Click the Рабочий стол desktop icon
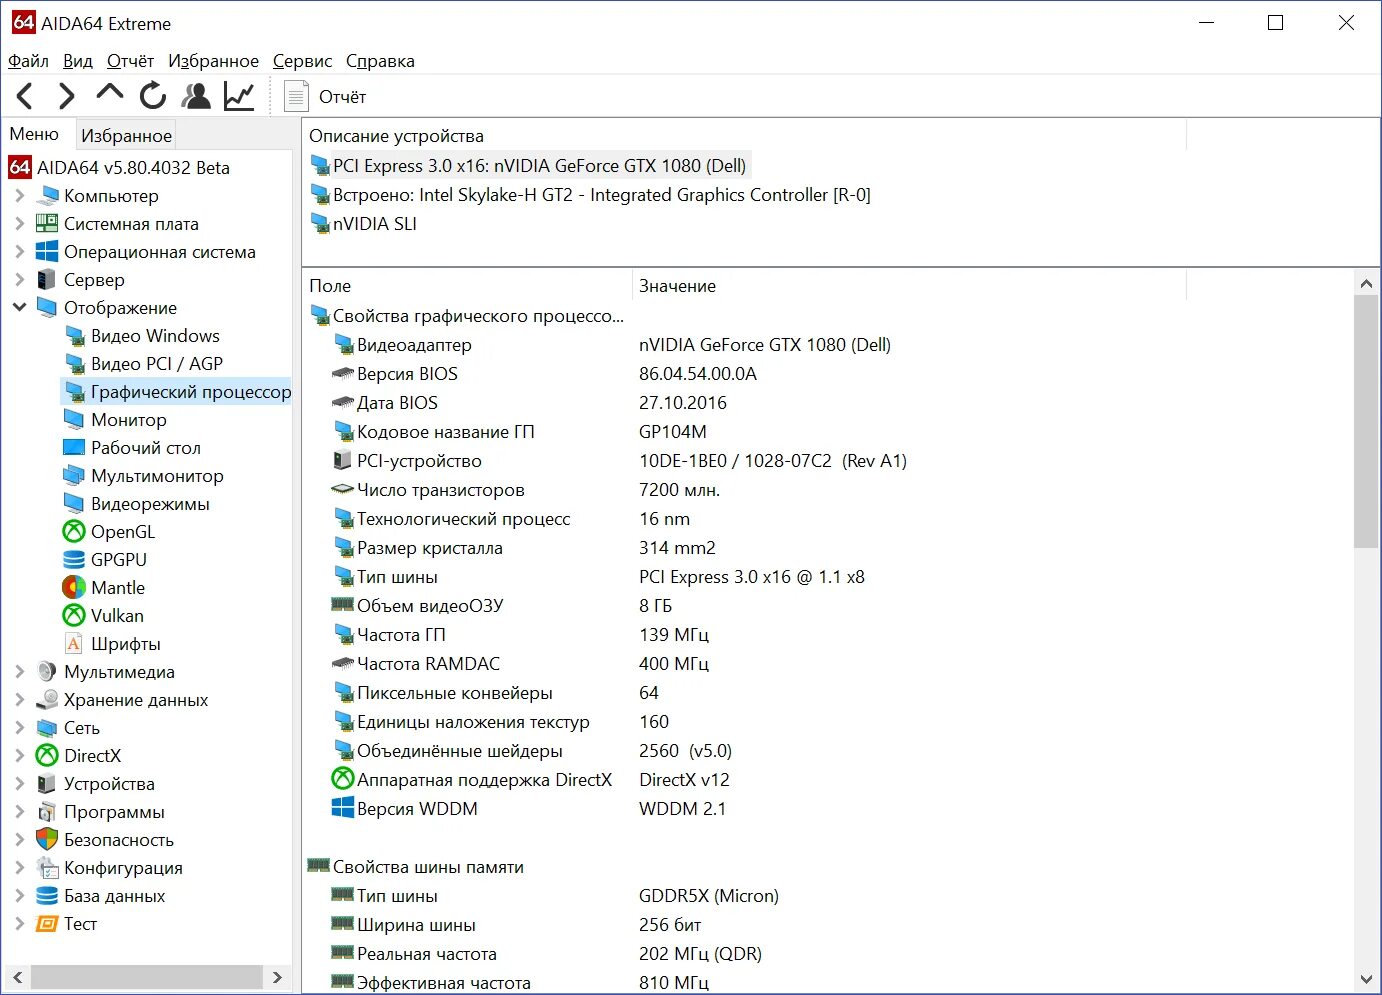The image size is (1382, 995). point(74,448)
